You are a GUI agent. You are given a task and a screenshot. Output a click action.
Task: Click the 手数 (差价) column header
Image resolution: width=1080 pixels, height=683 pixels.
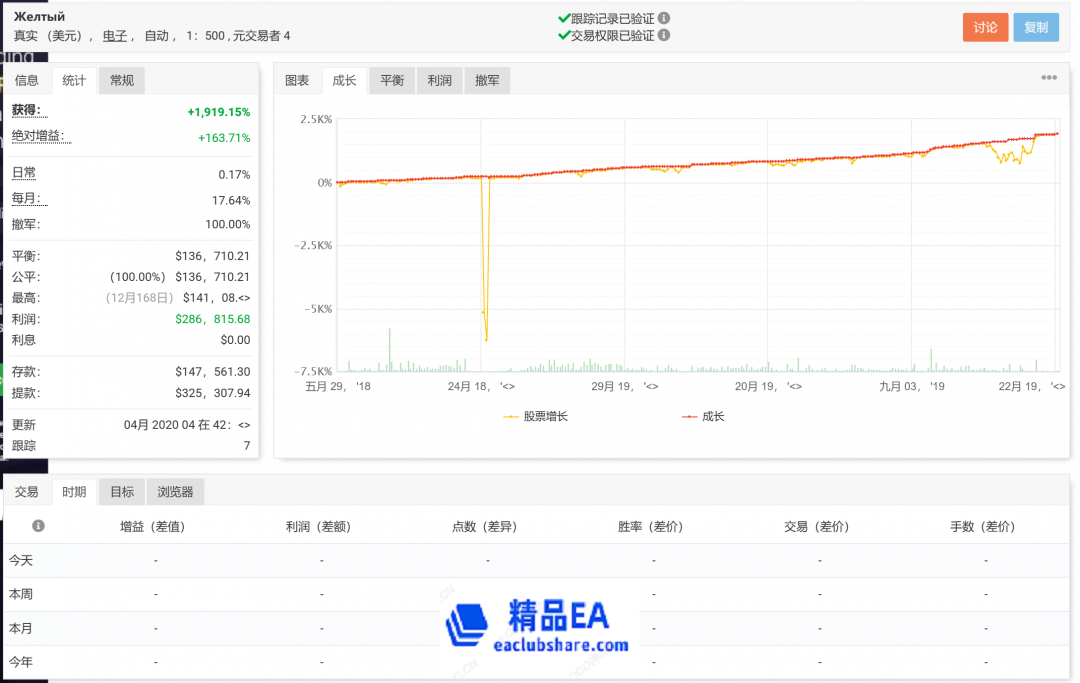click(983, 527)
